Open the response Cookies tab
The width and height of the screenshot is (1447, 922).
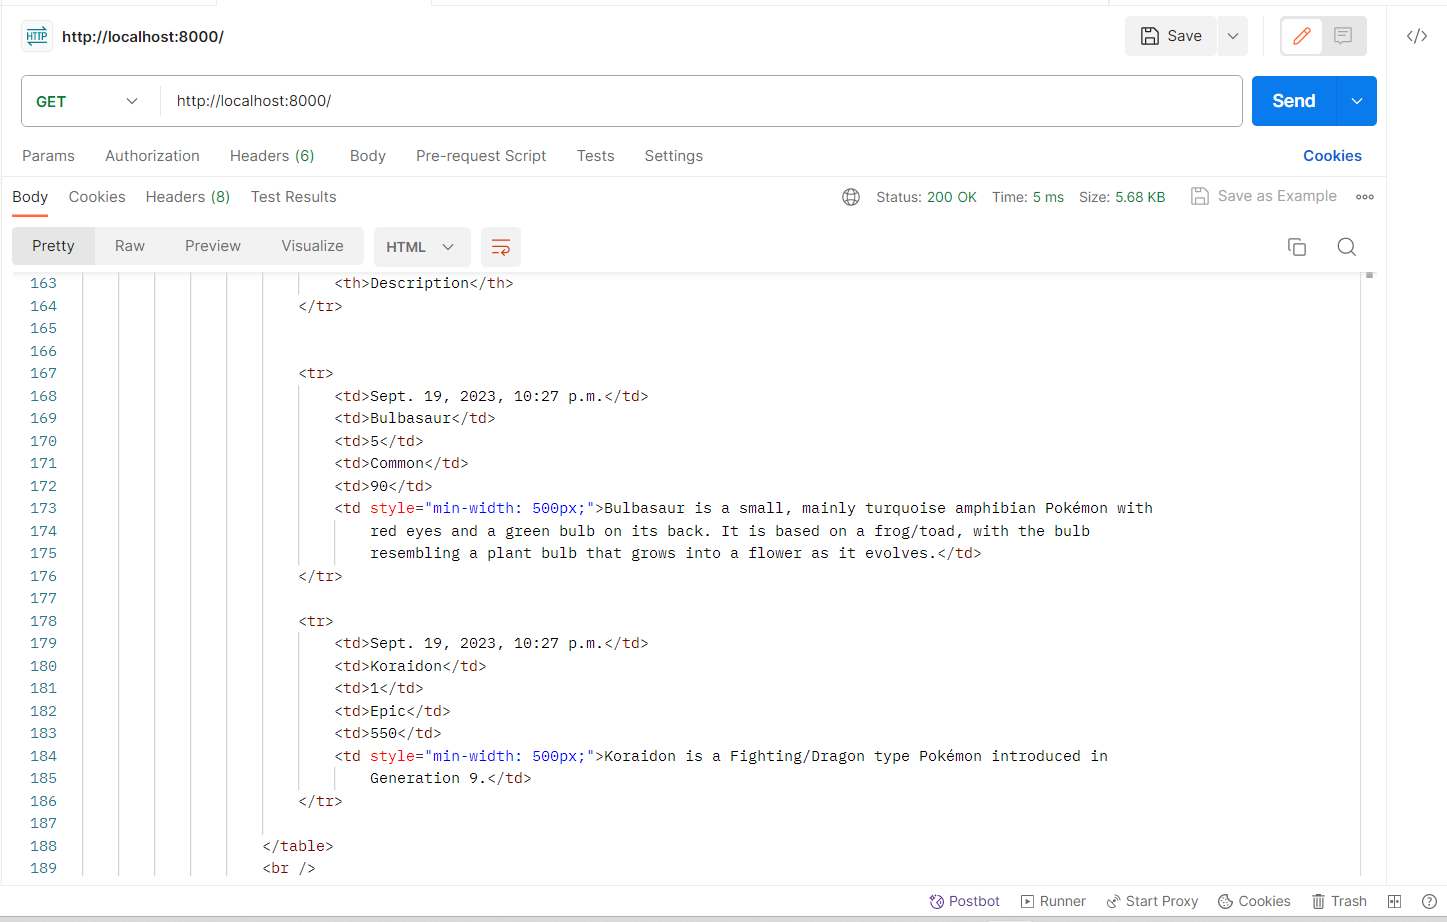97,197
